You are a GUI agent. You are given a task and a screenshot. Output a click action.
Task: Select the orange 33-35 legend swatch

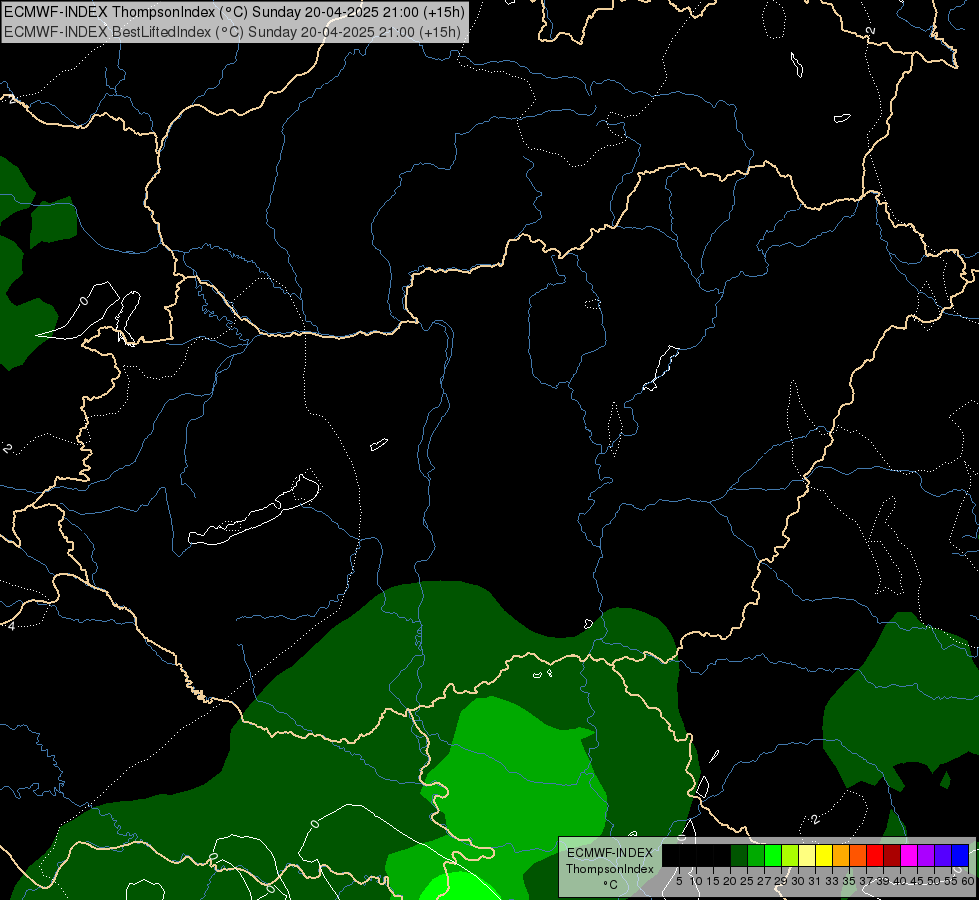pyautogui.click(x=842, y=855)
